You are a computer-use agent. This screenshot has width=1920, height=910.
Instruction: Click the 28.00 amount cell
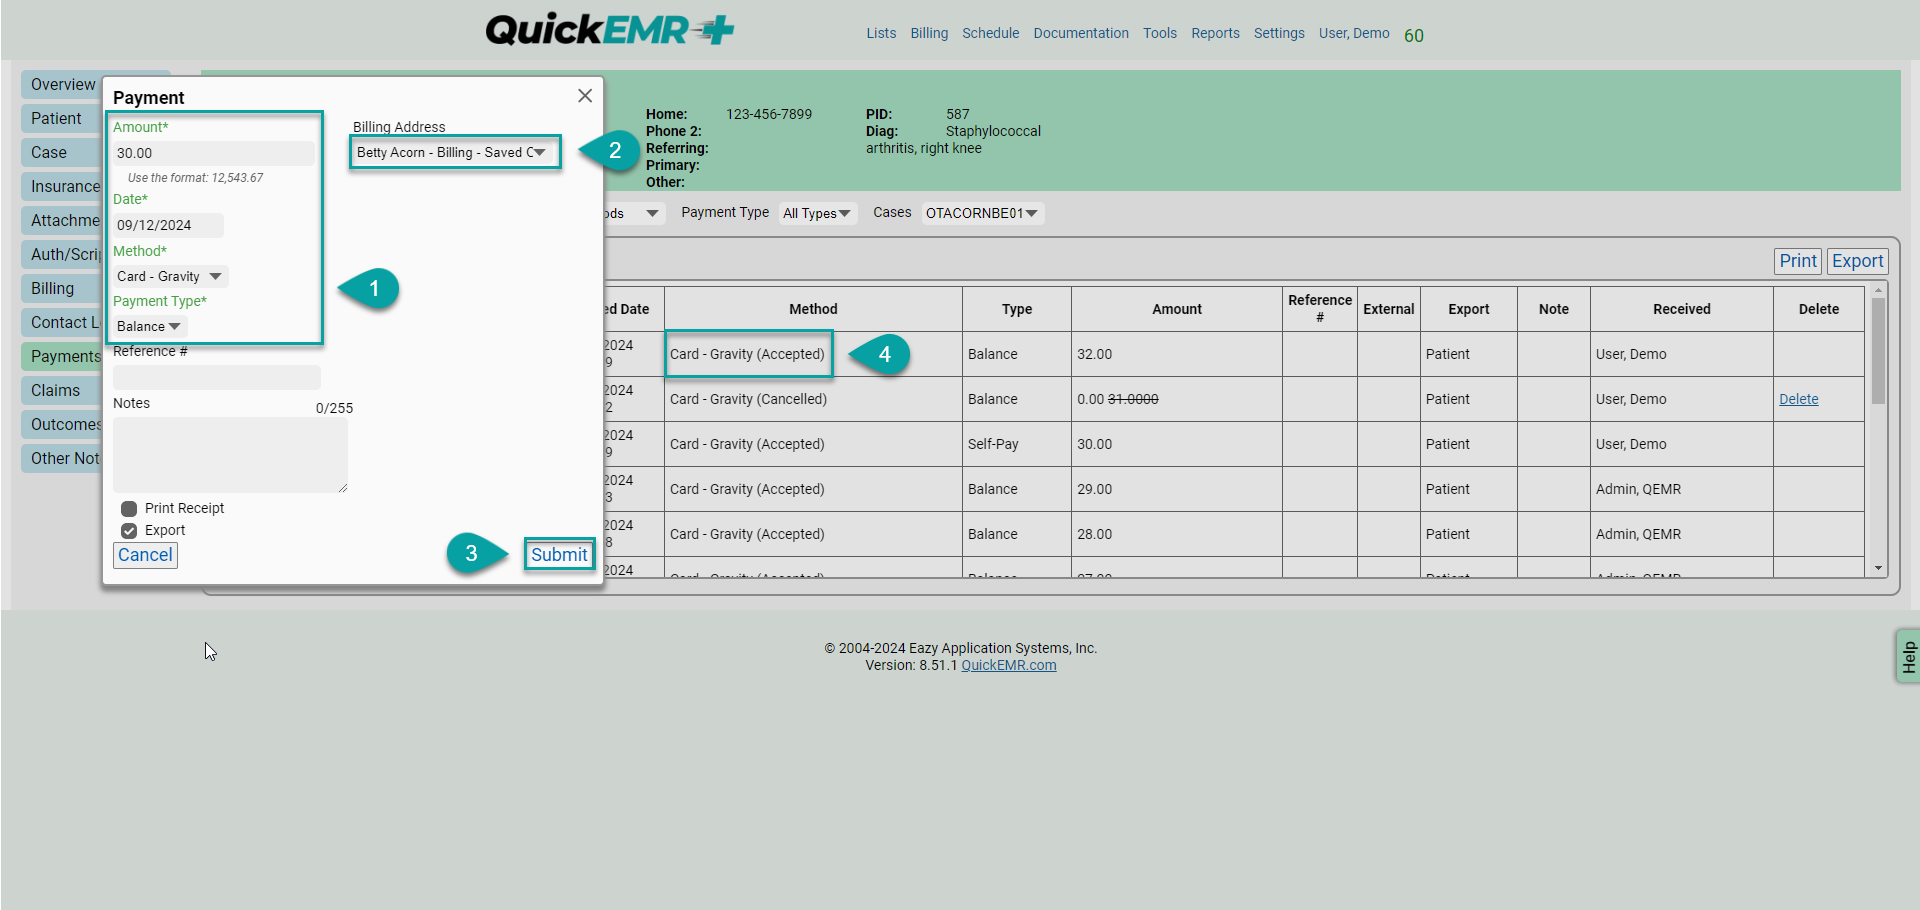(x=1177, y=534)
